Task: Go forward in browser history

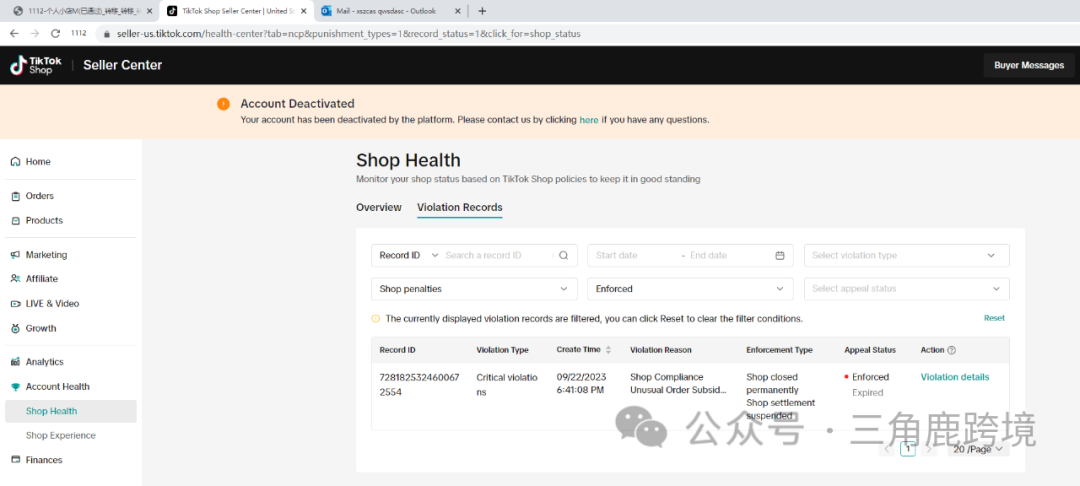Action: (34, 33)
